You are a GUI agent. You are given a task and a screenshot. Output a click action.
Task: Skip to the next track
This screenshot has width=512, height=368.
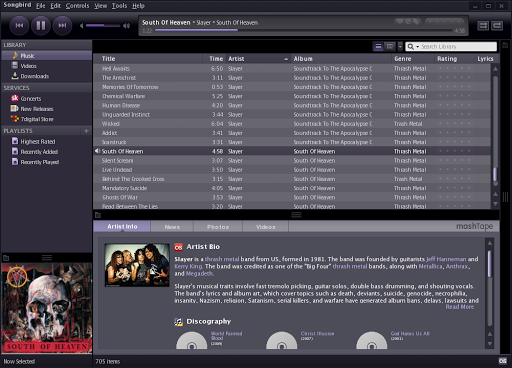(x=62, y=26)
